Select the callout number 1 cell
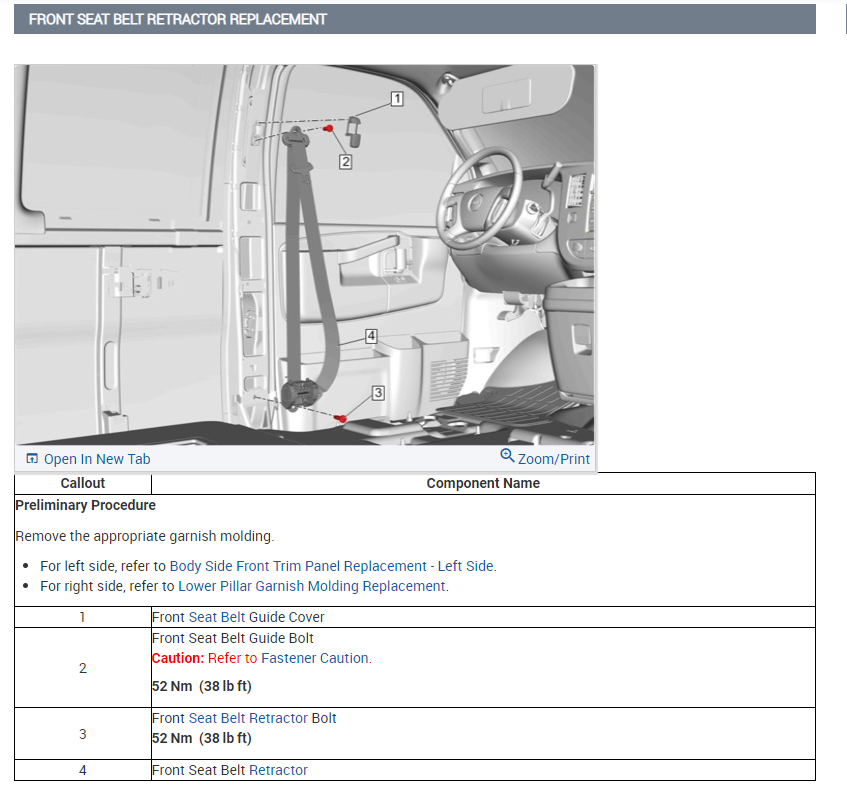This screenshot has width=847, height=789. pyautogui.click(x=83, y=617)
